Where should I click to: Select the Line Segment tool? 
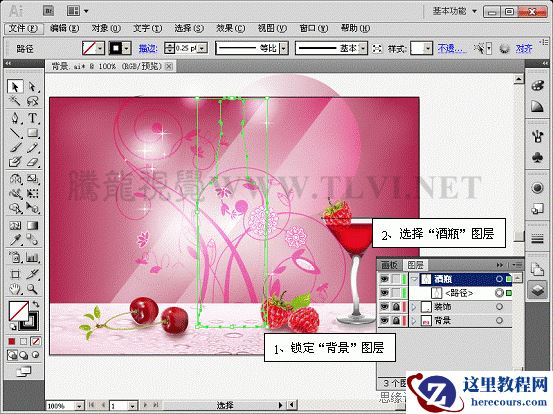15,133
